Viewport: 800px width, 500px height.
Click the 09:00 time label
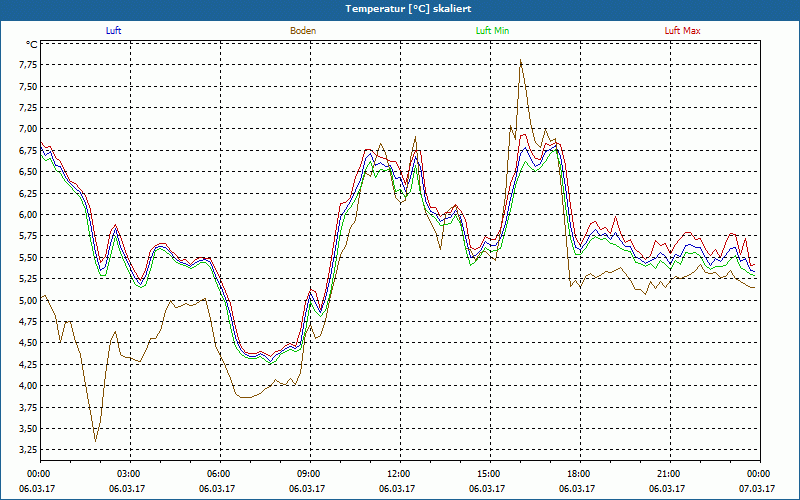(308, 474)
